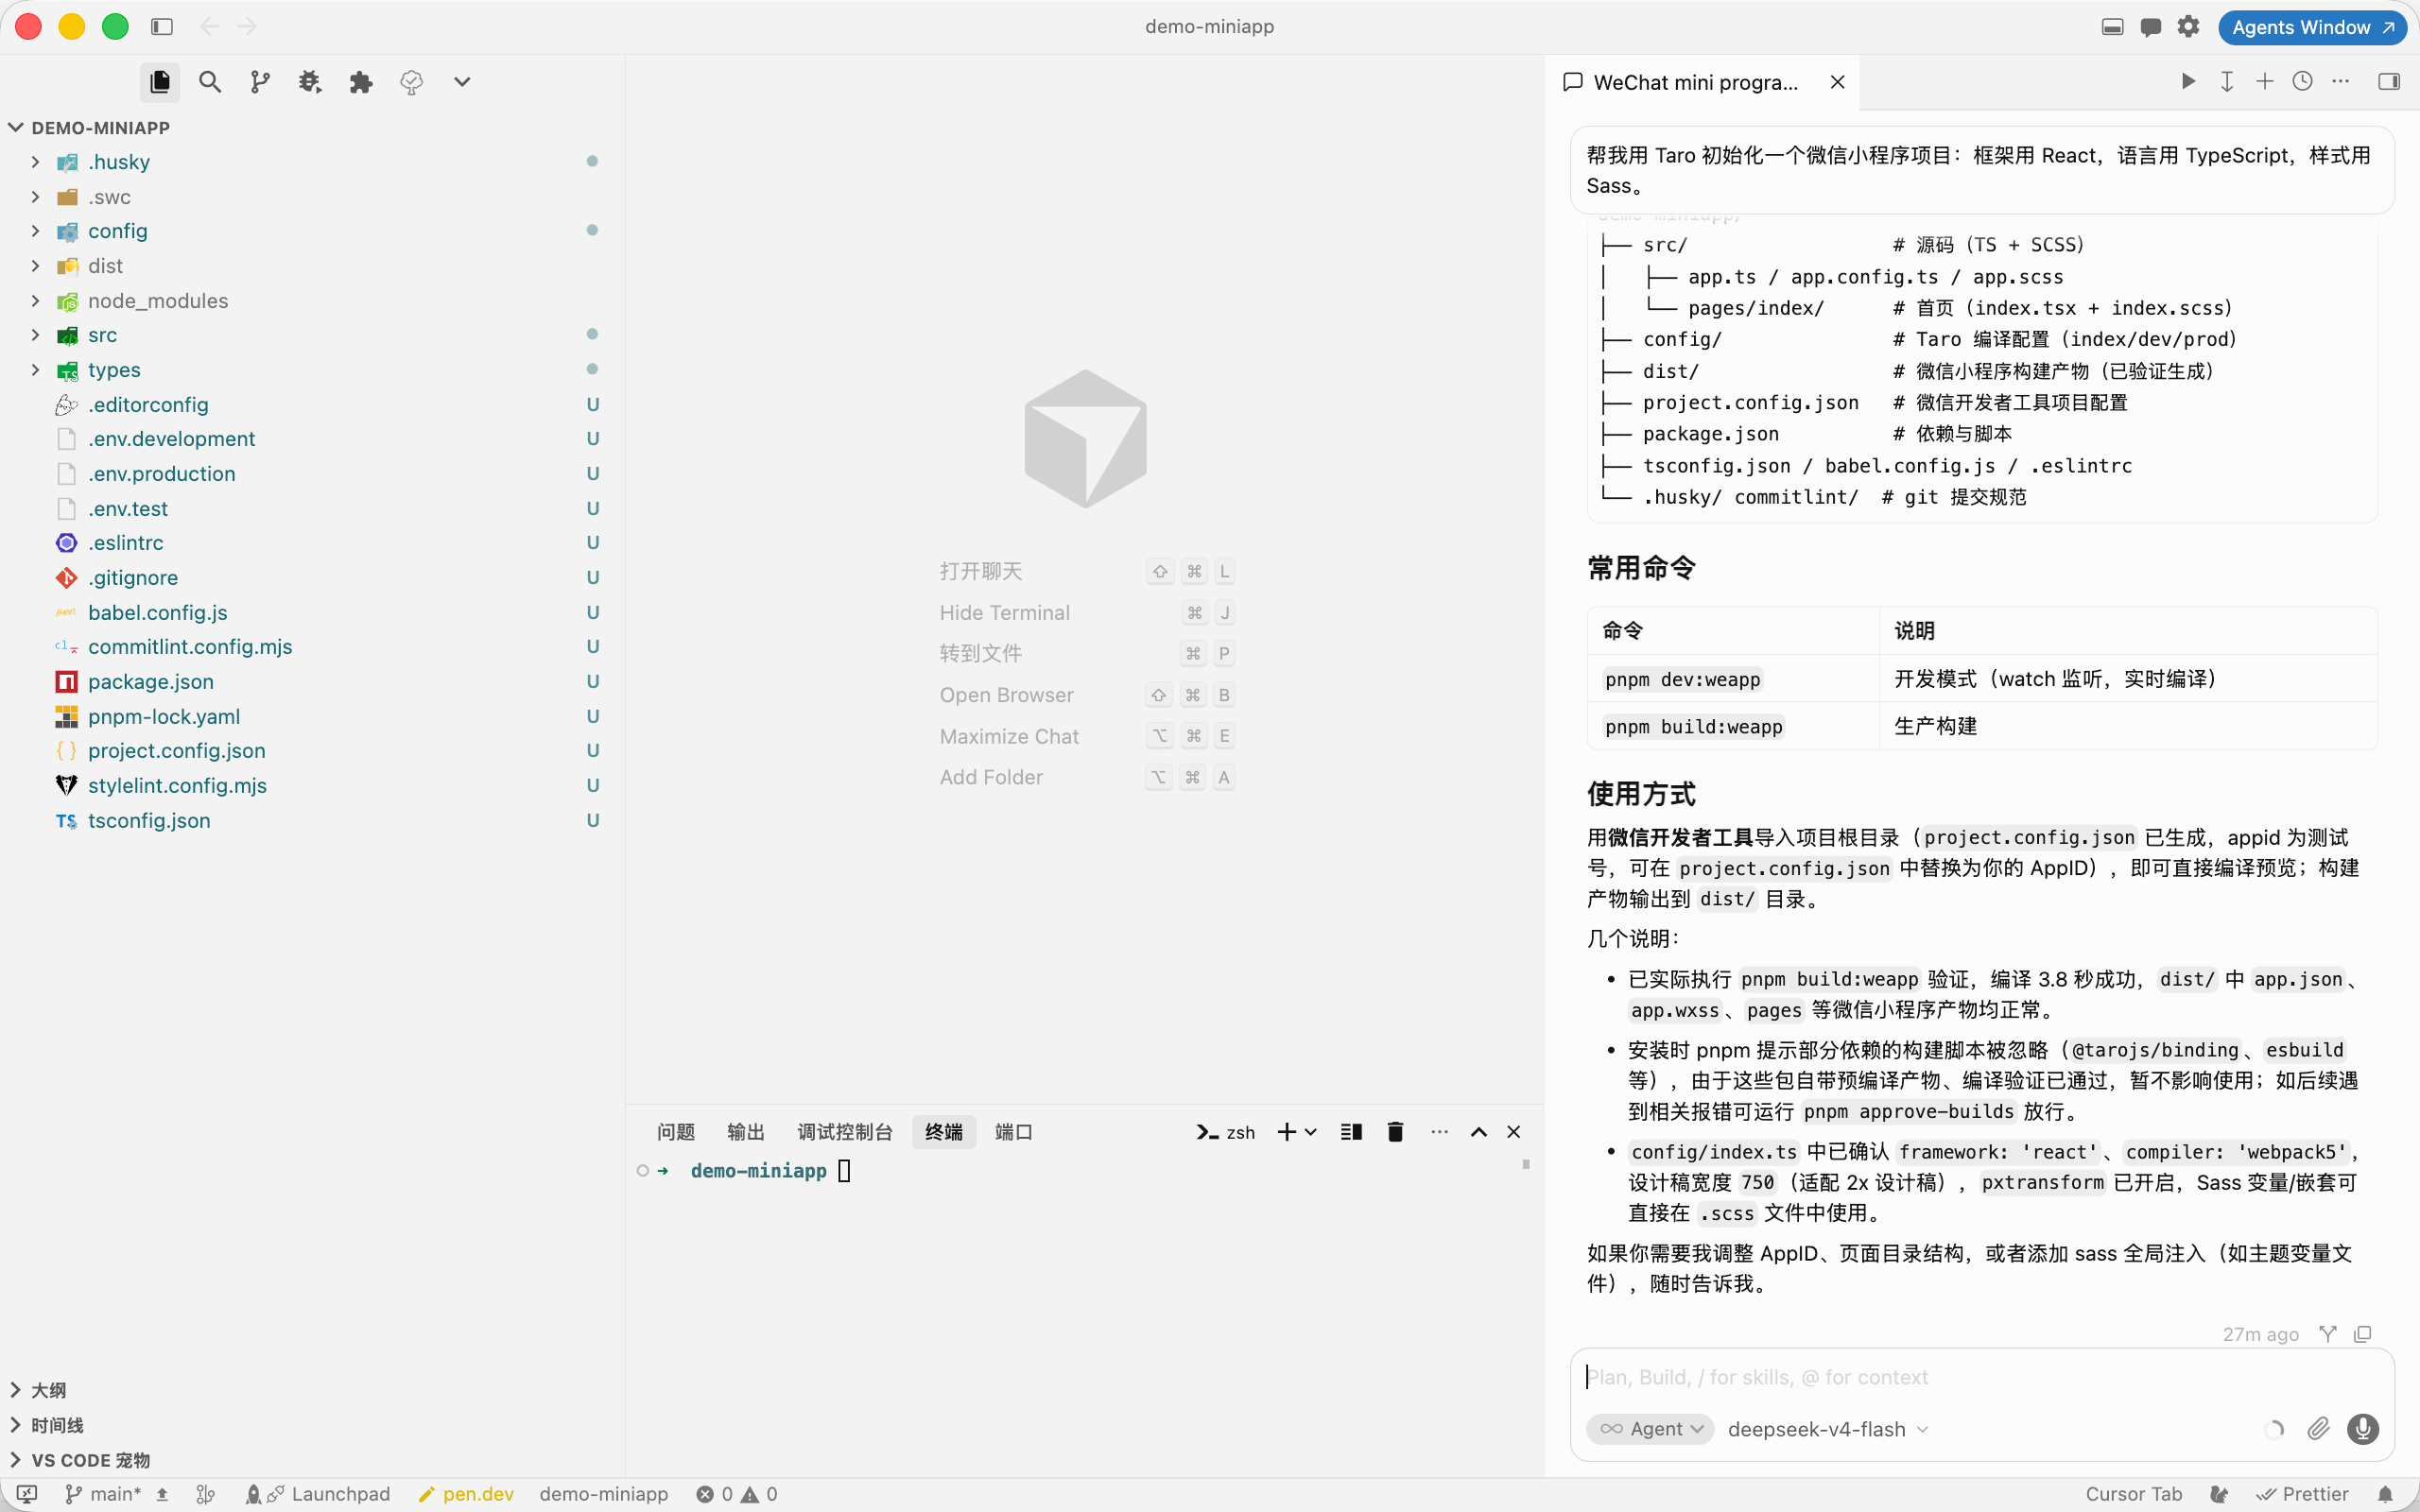Screen dimensions: 2420x1512
Task: Switch to the 端口 panel tab
Action: [1014, 1132]
